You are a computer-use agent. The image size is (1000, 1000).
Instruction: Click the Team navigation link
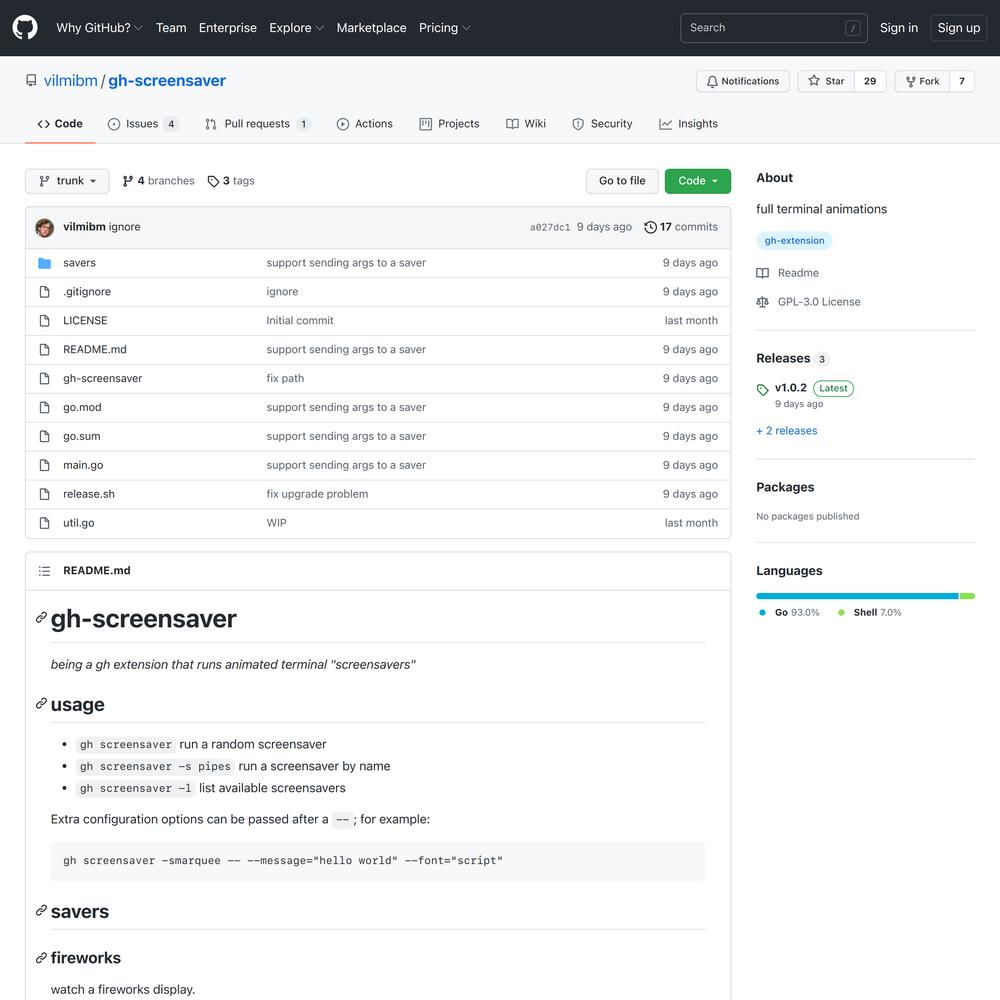171,28
